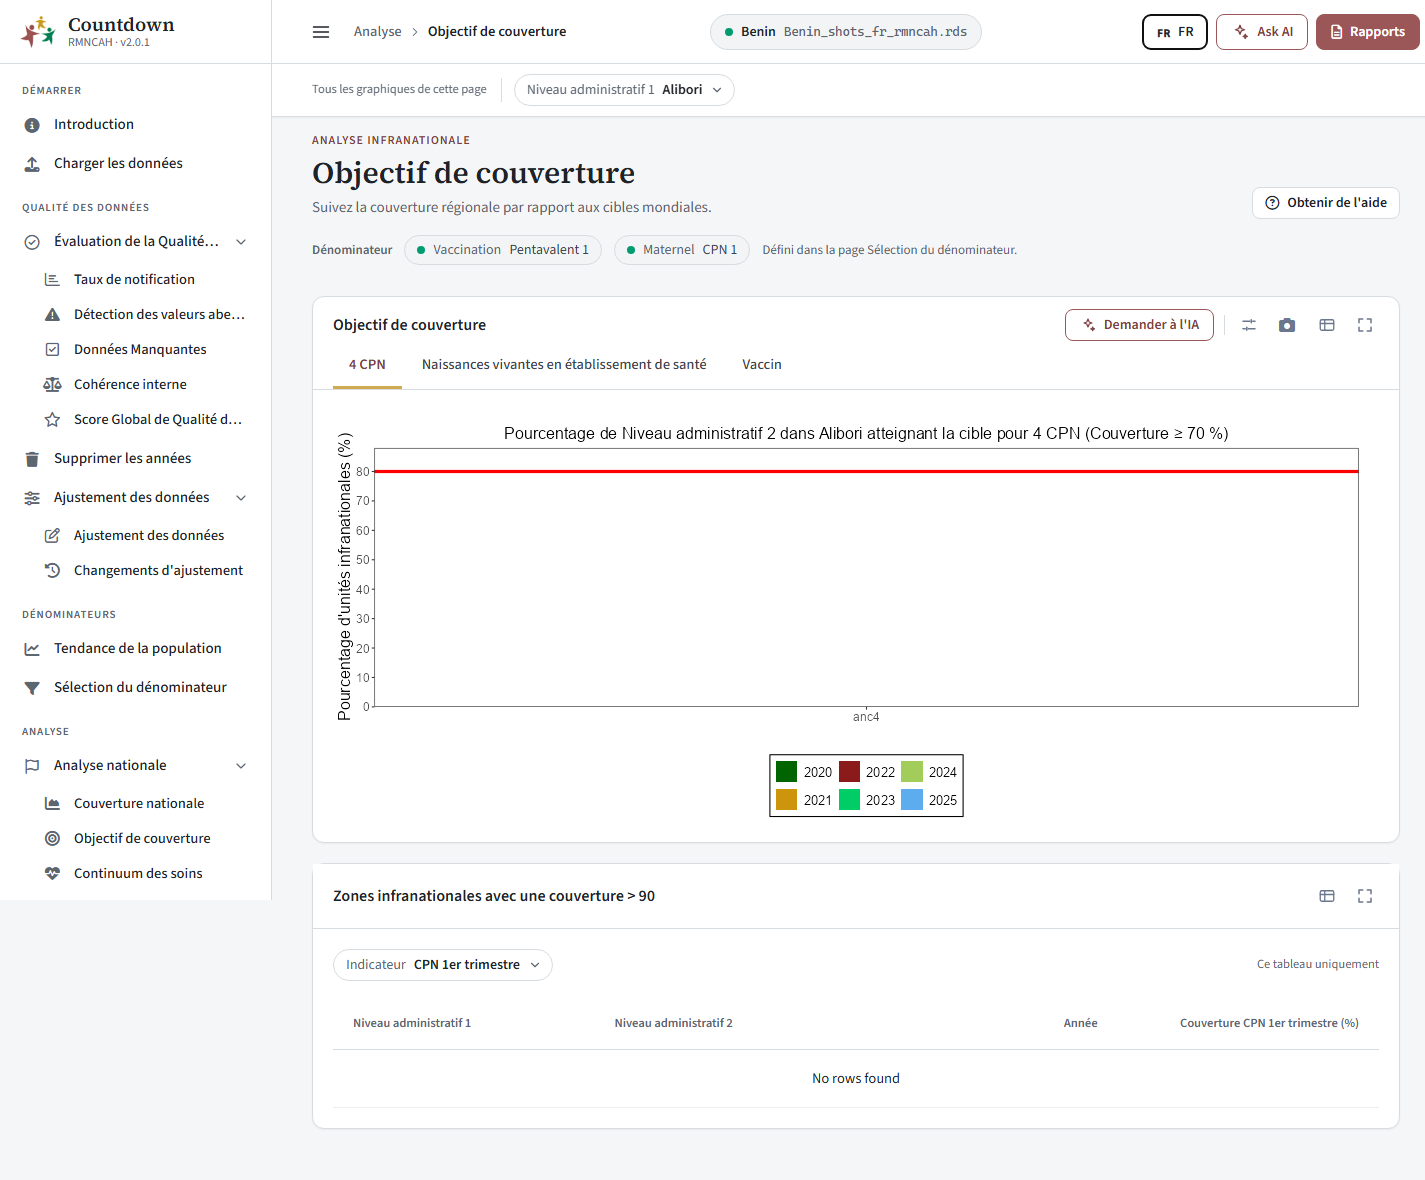
Task: Click the Cohérence interne balance icon
Action: [x=52, y=385]
